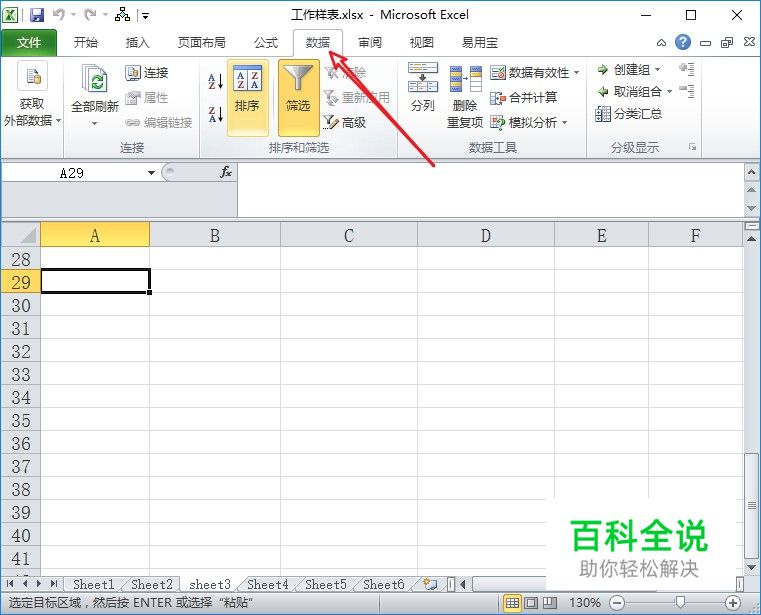Select the Sheet1 worksheet tab
This screenshot has width=761, height=615.
(x=93, y=584)
